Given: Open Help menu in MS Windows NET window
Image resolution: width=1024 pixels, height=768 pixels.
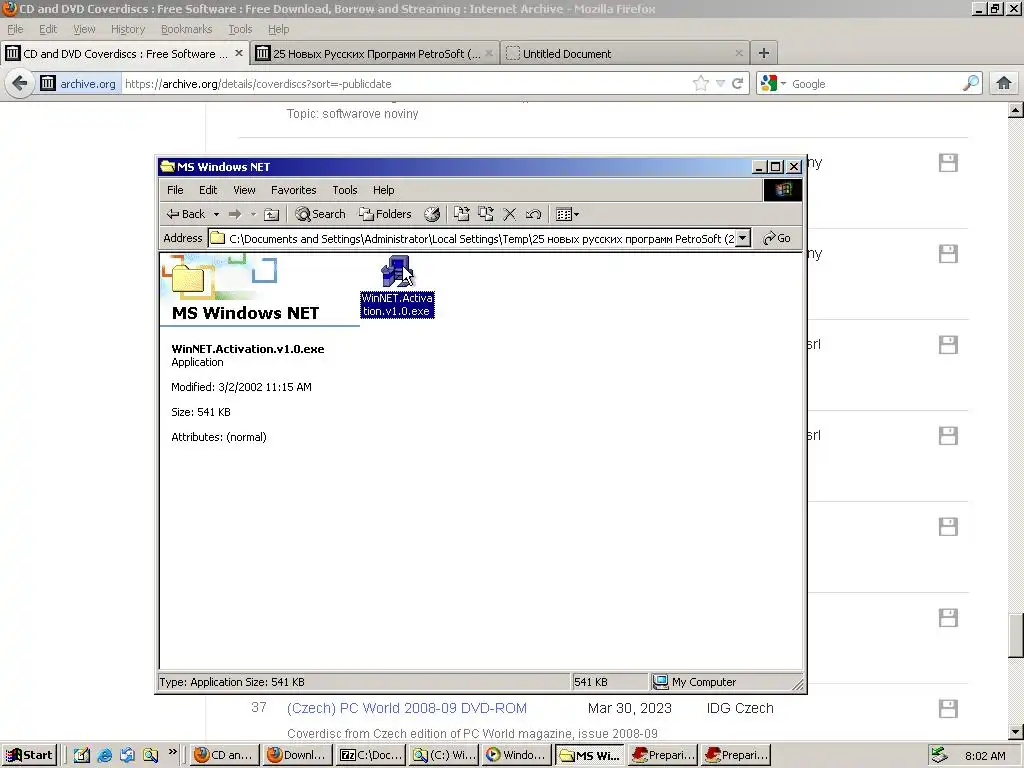Looking at the screenshot, I should 383,190.
